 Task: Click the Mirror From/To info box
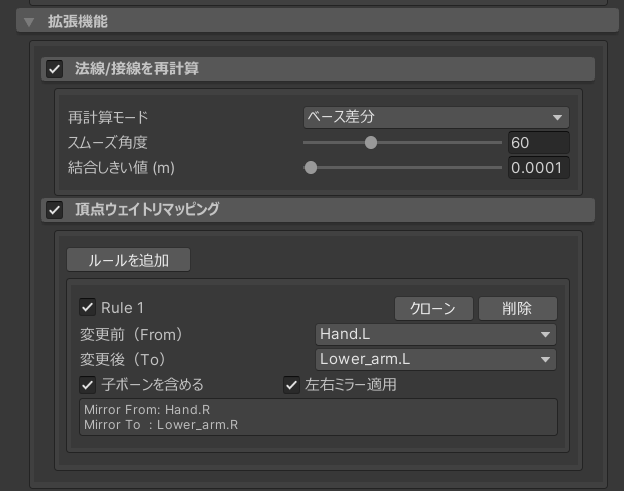point(317,417)
